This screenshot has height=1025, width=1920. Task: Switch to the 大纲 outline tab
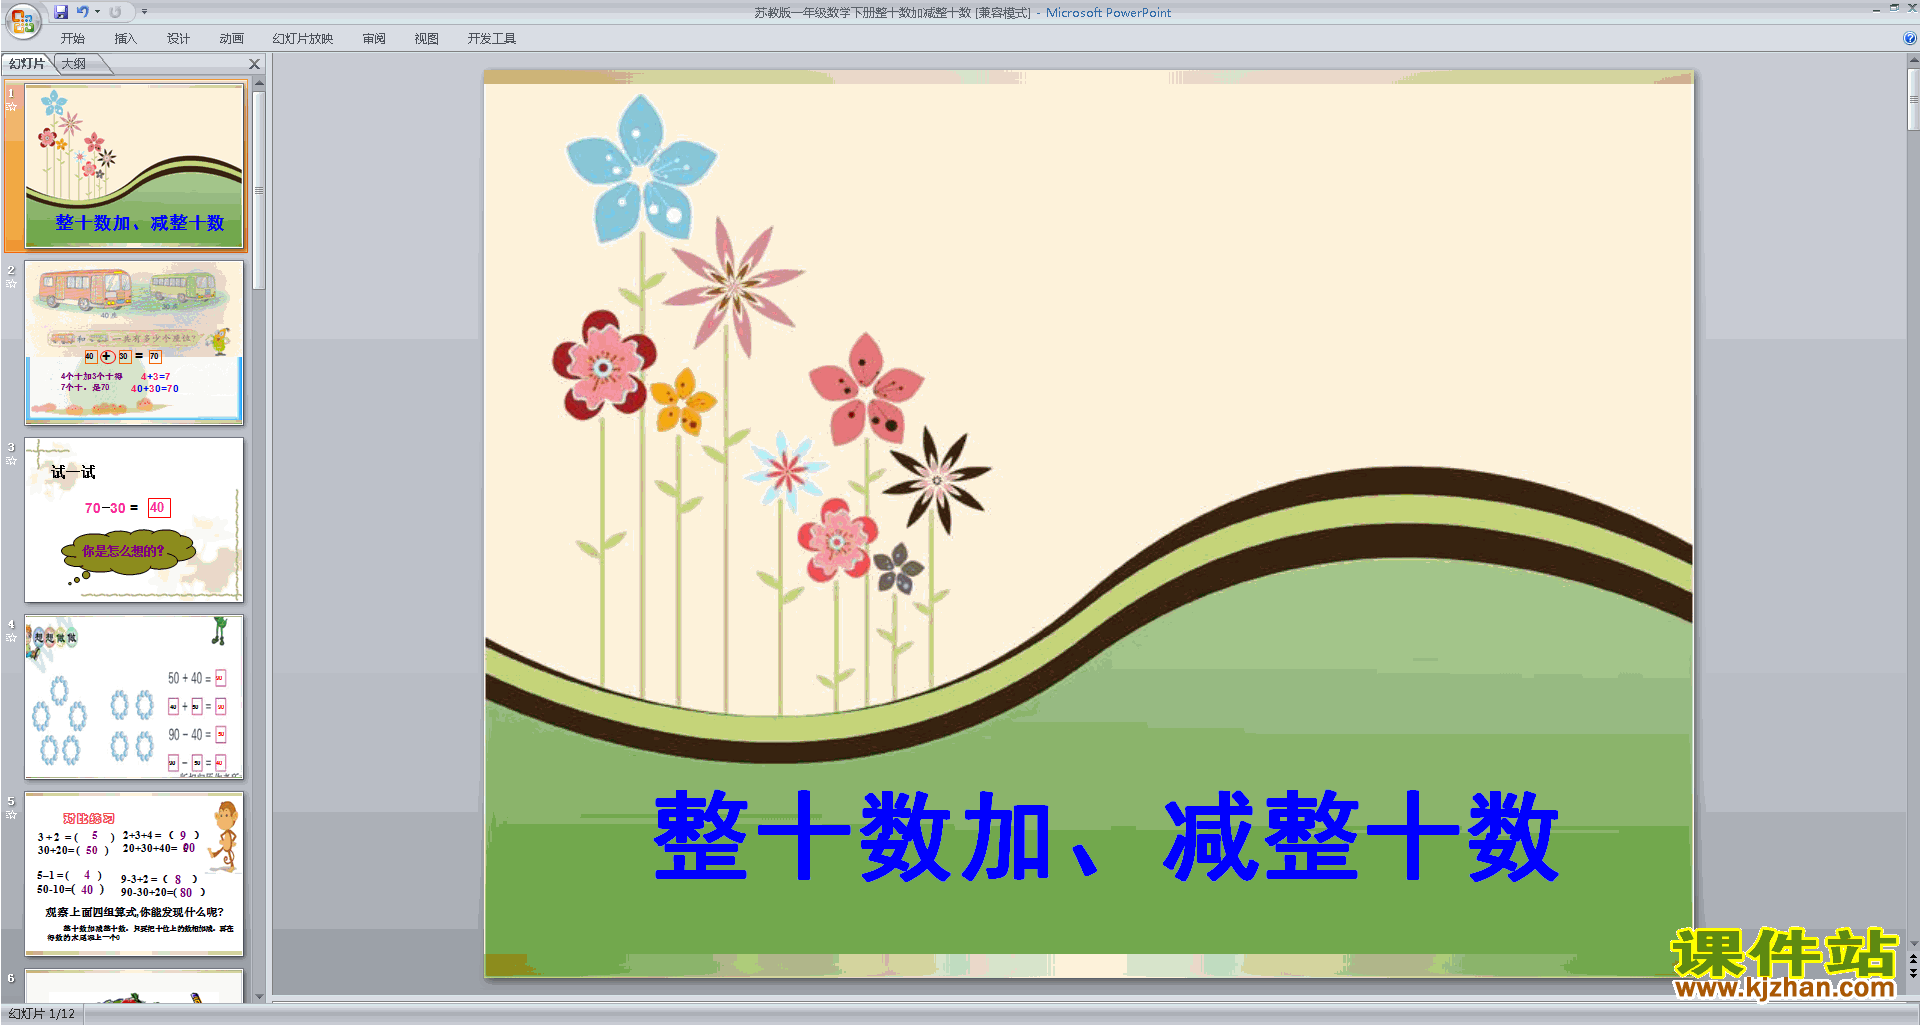74,64
